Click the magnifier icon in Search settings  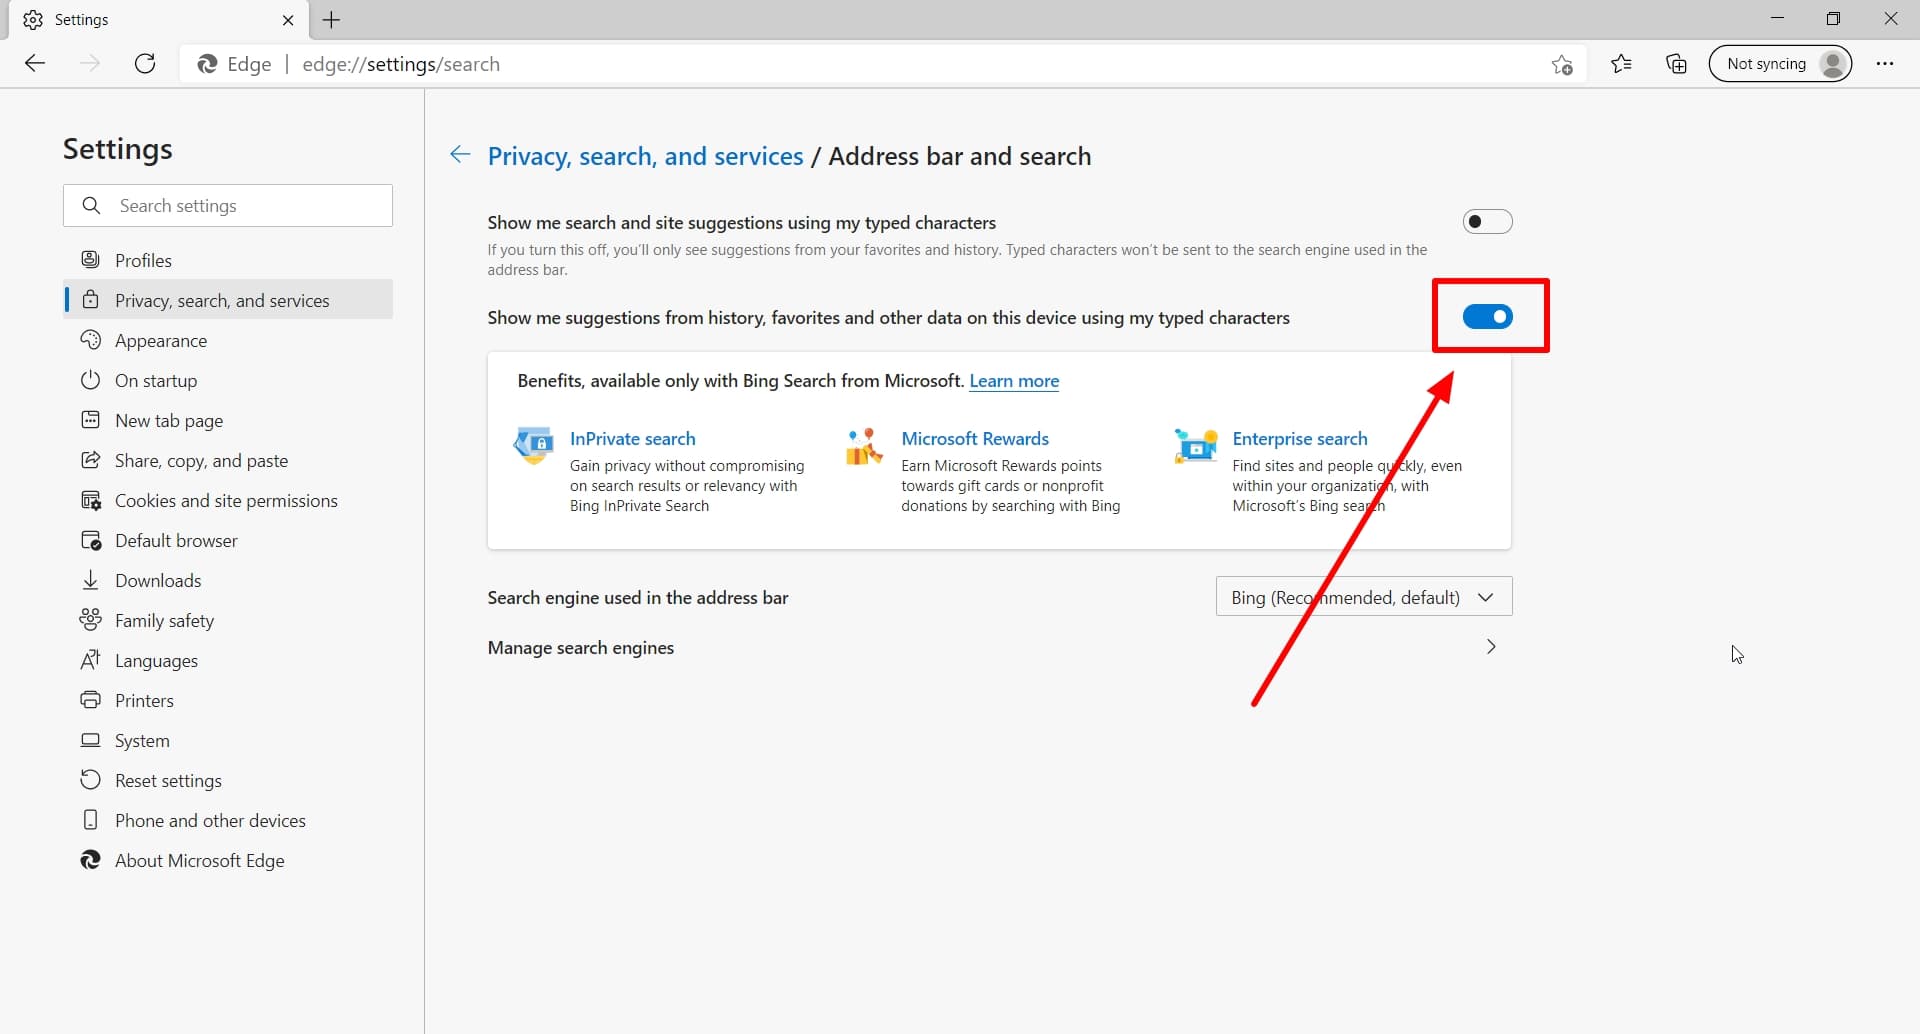coord(91,205)
